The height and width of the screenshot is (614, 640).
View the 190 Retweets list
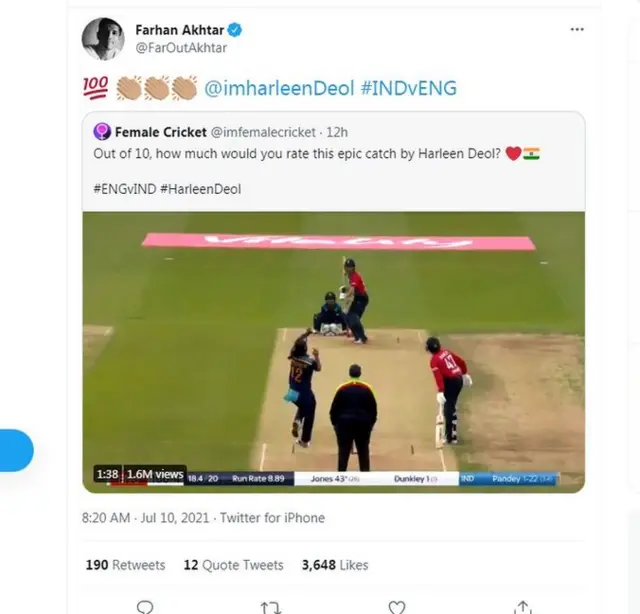click(x=125, y=565)
